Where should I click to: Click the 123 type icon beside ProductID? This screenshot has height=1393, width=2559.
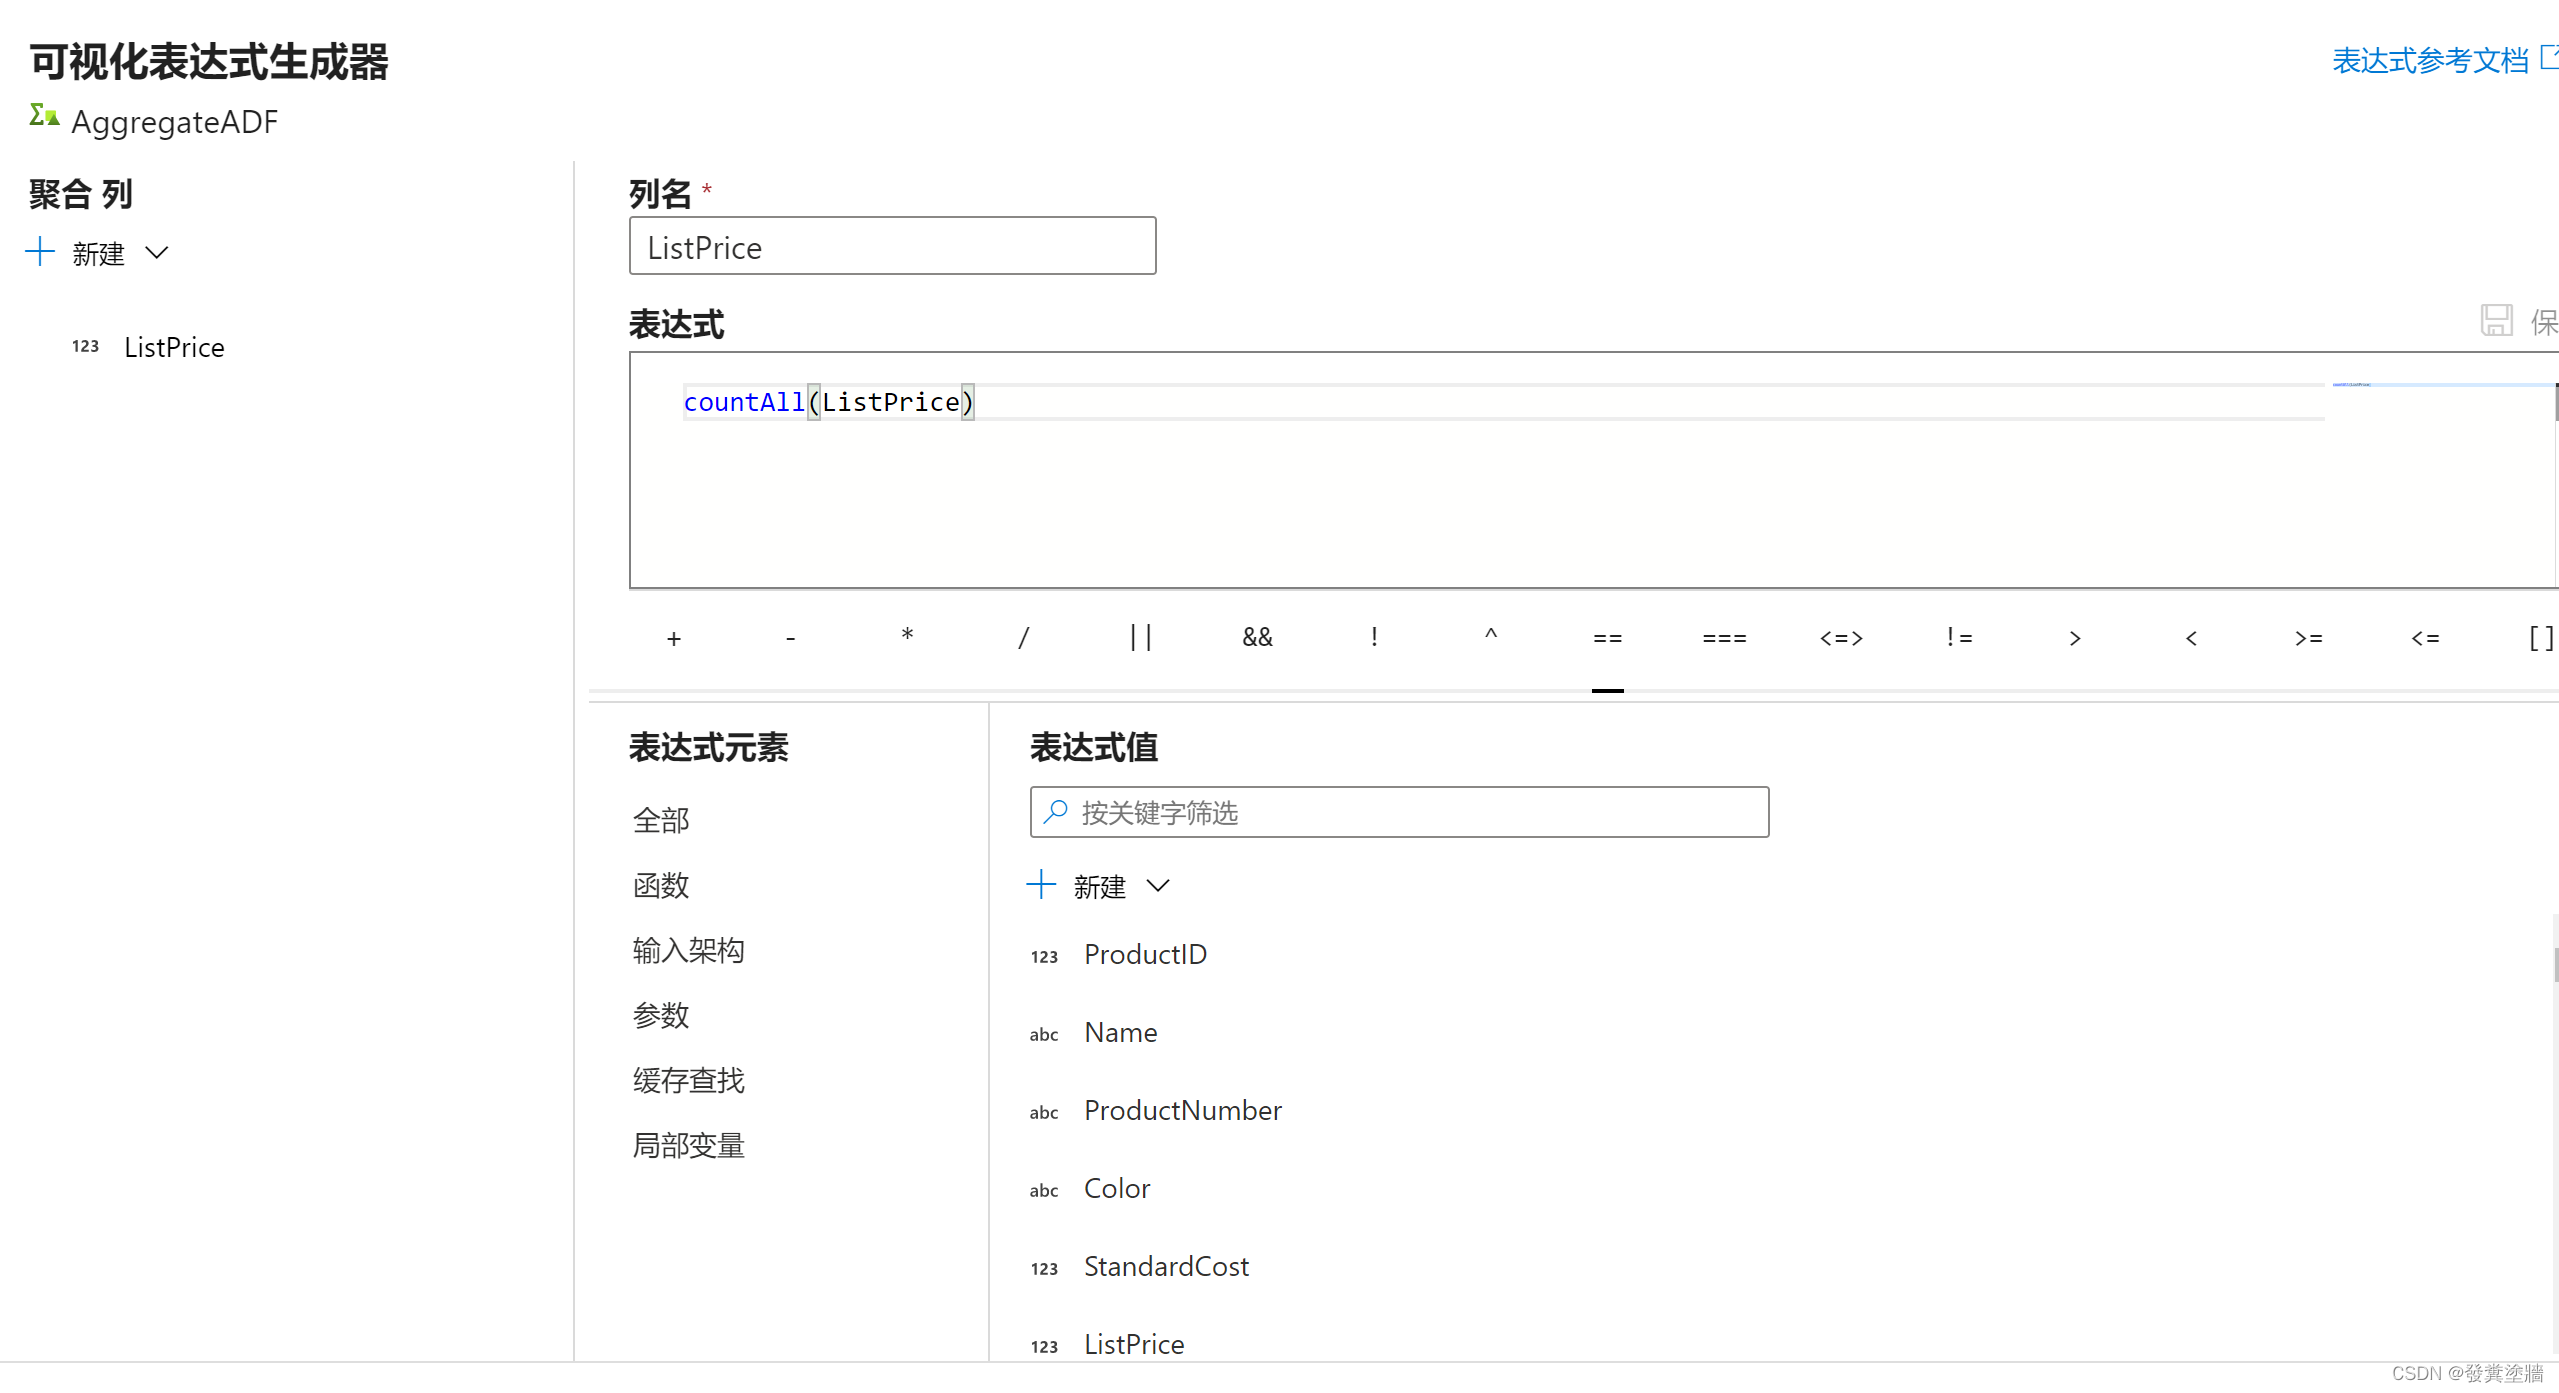[x=1043, y=956]
